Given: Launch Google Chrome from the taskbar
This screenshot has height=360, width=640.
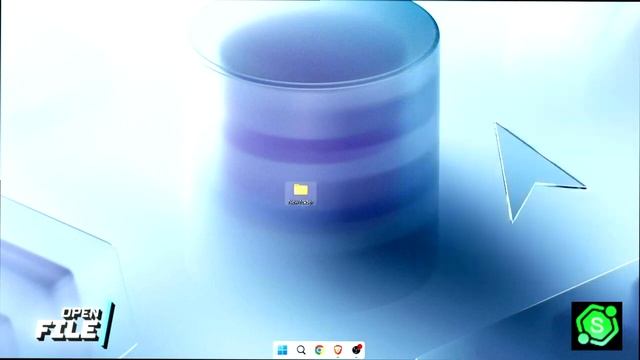Looking at the screenshot, I should point(320,350).
